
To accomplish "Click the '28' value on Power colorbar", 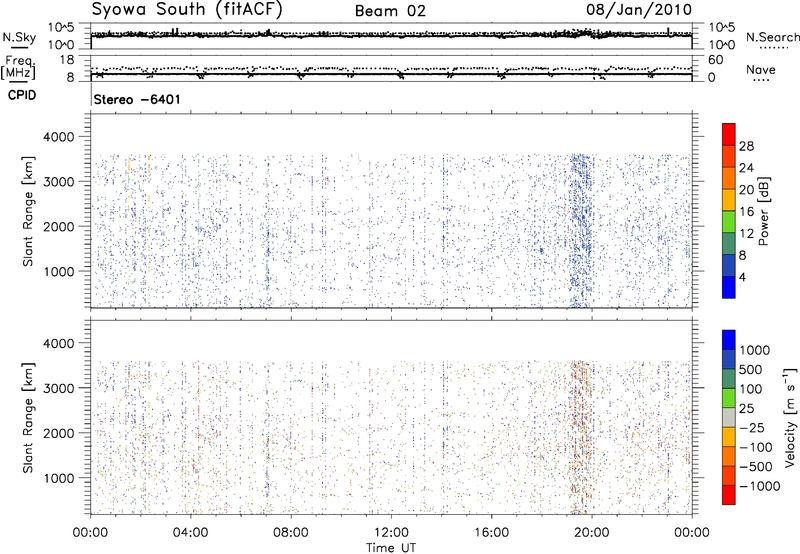I will coord(746,146).
